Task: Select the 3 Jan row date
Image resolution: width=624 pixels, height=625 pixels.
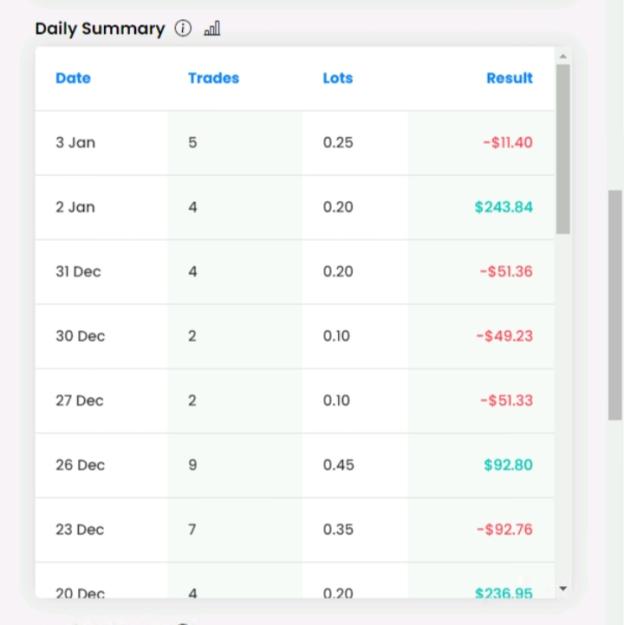Action: tap(75, 143)
